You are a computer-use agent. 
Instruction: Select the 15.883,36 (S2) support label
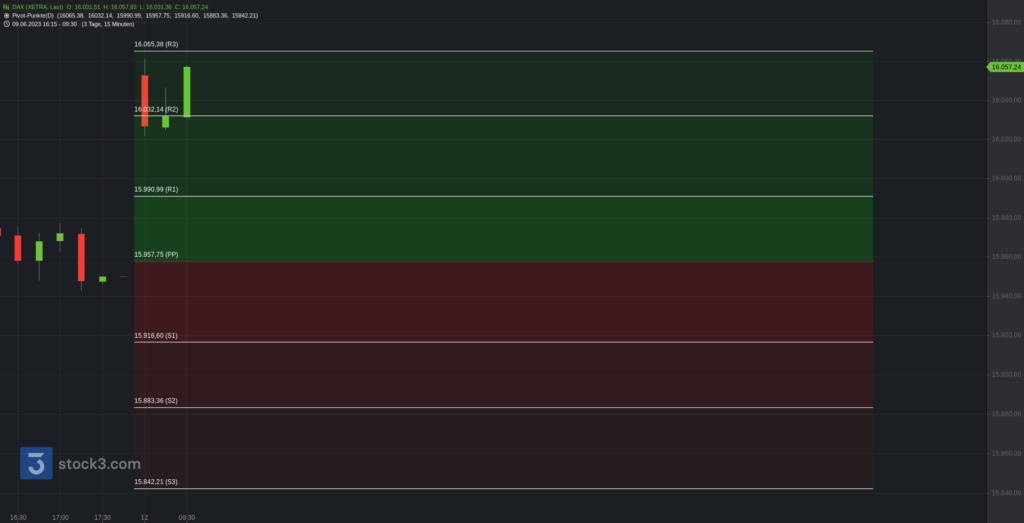[156, 401]
